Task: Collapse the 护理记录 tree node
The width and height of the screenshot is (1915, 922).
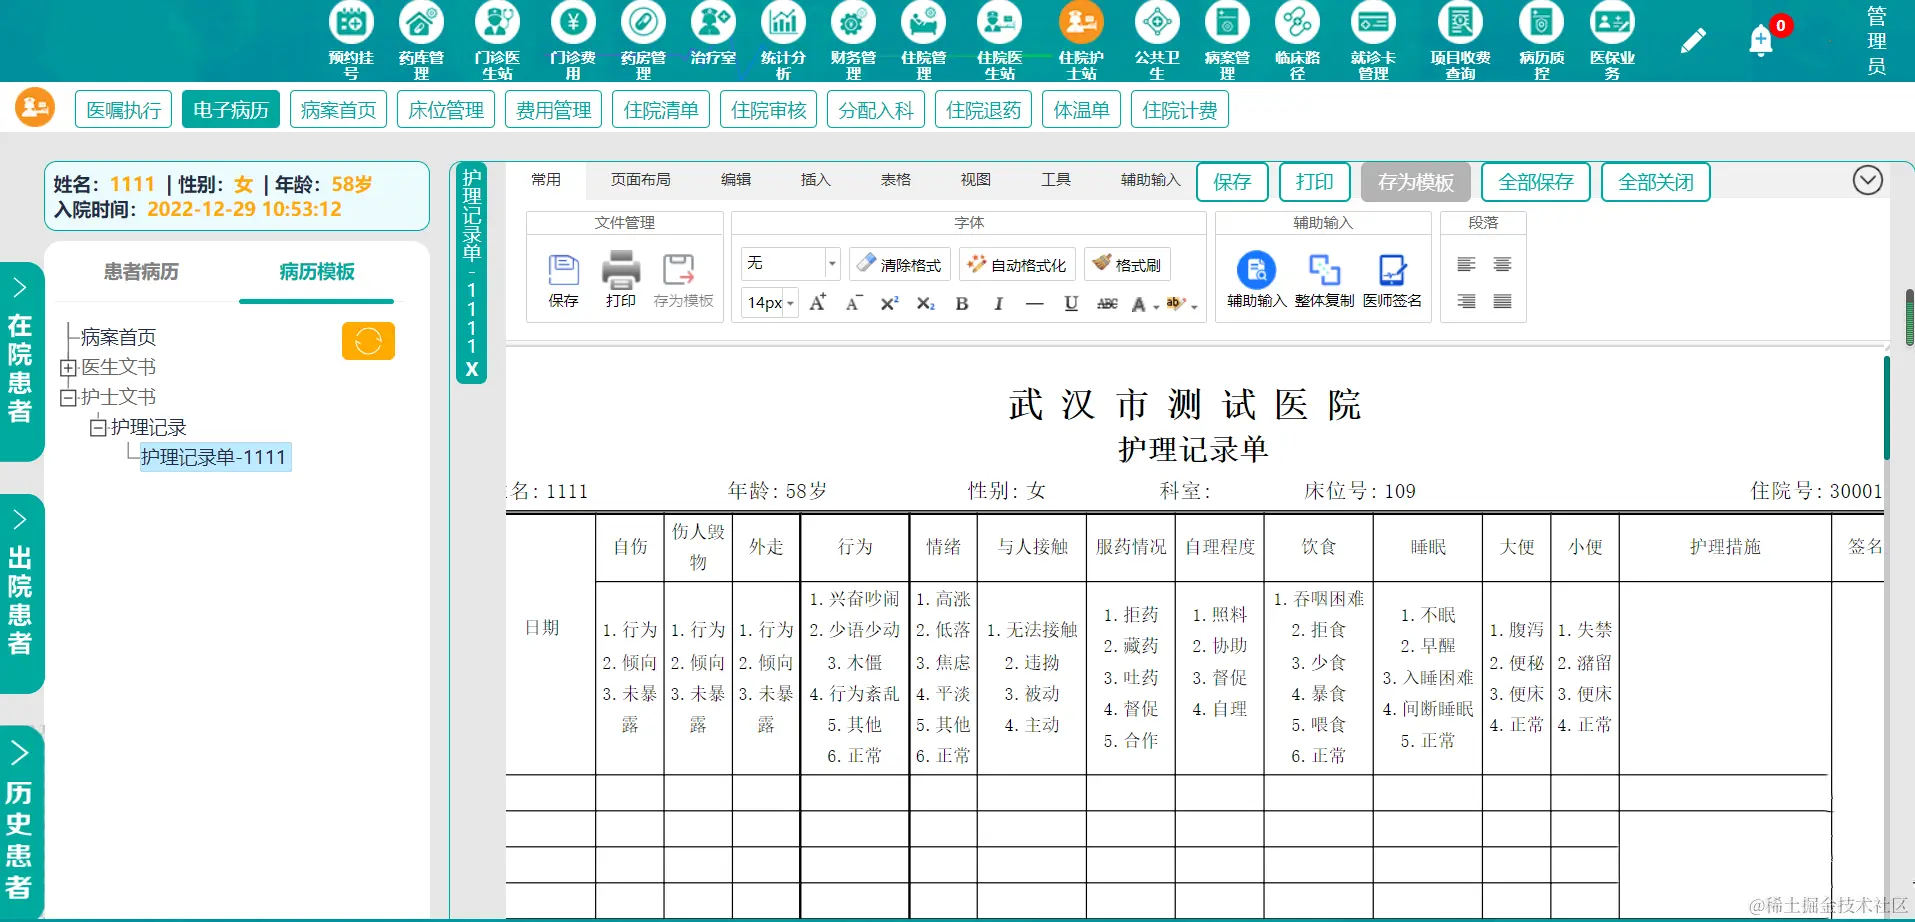Action: [98, 428]
